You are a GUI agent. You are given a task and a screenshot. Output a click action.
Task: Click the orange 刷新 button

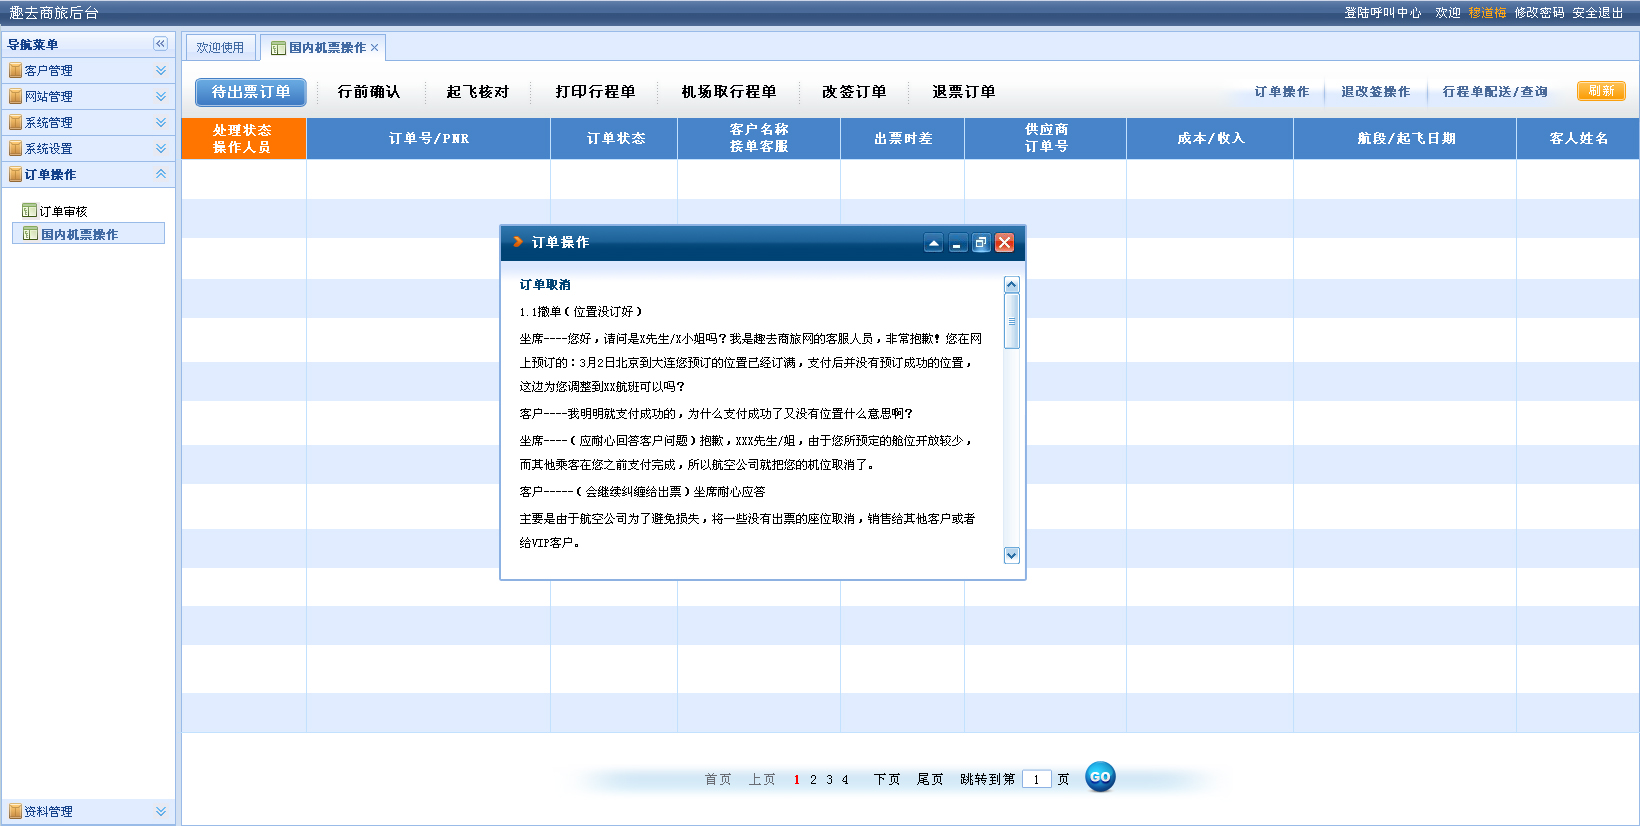[1601, 91]
